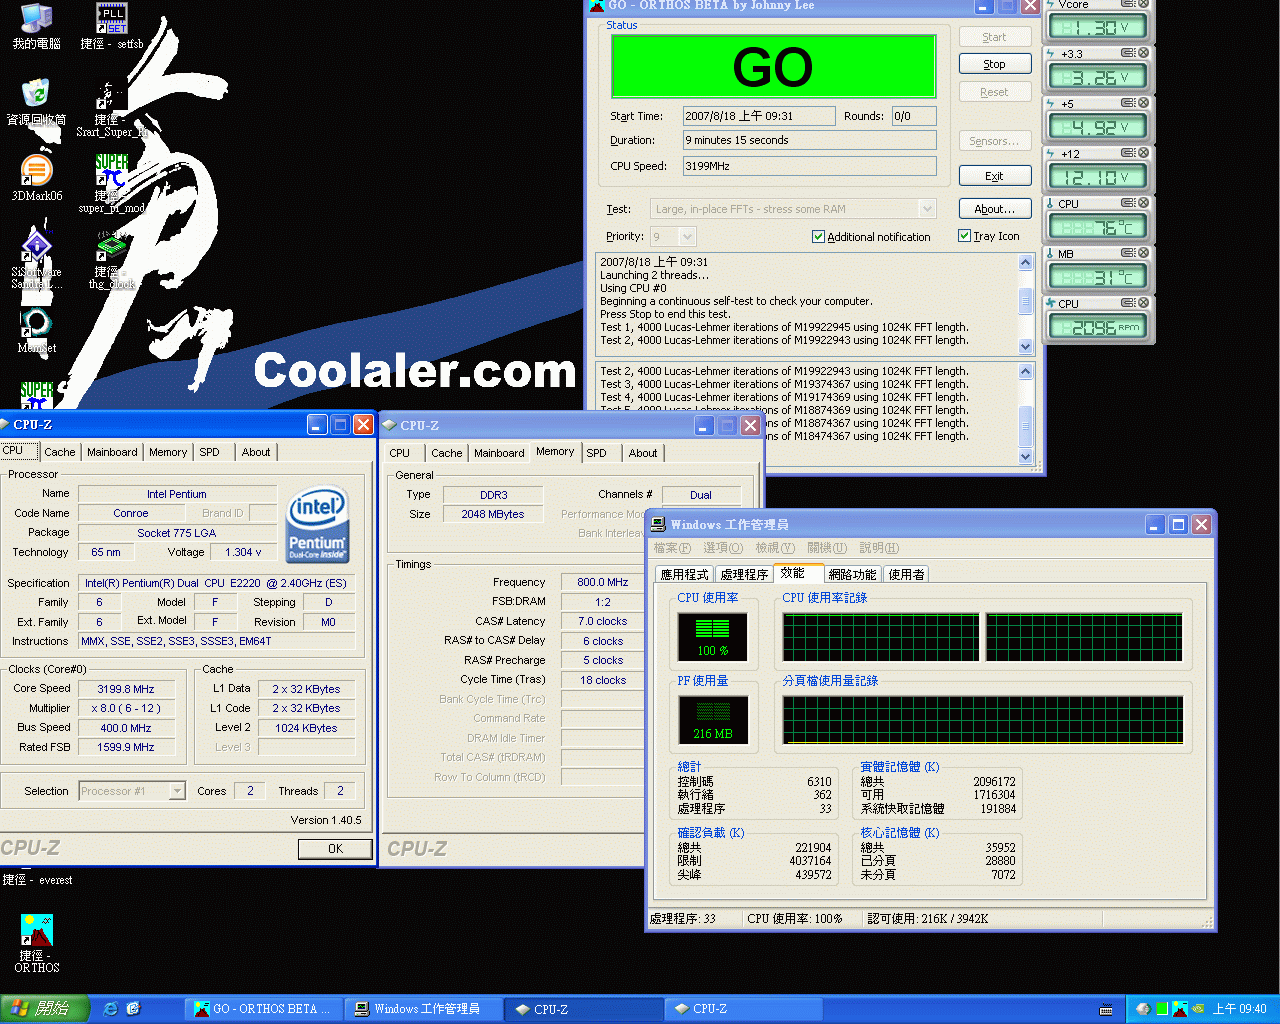Open the 檔案 menu in Task Manager
This screenshot has height=1024, width=1280.
click(x=672, y=548)
